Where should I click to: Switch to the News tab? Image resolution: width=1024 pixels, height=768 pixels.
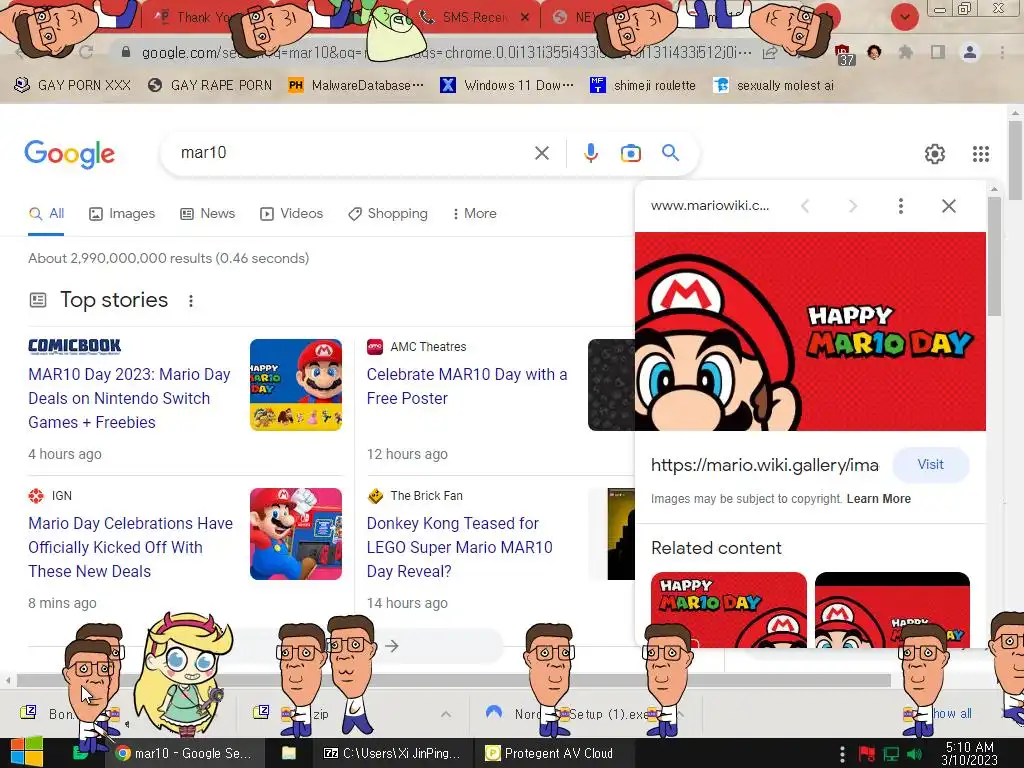click(x=207, y=214)
